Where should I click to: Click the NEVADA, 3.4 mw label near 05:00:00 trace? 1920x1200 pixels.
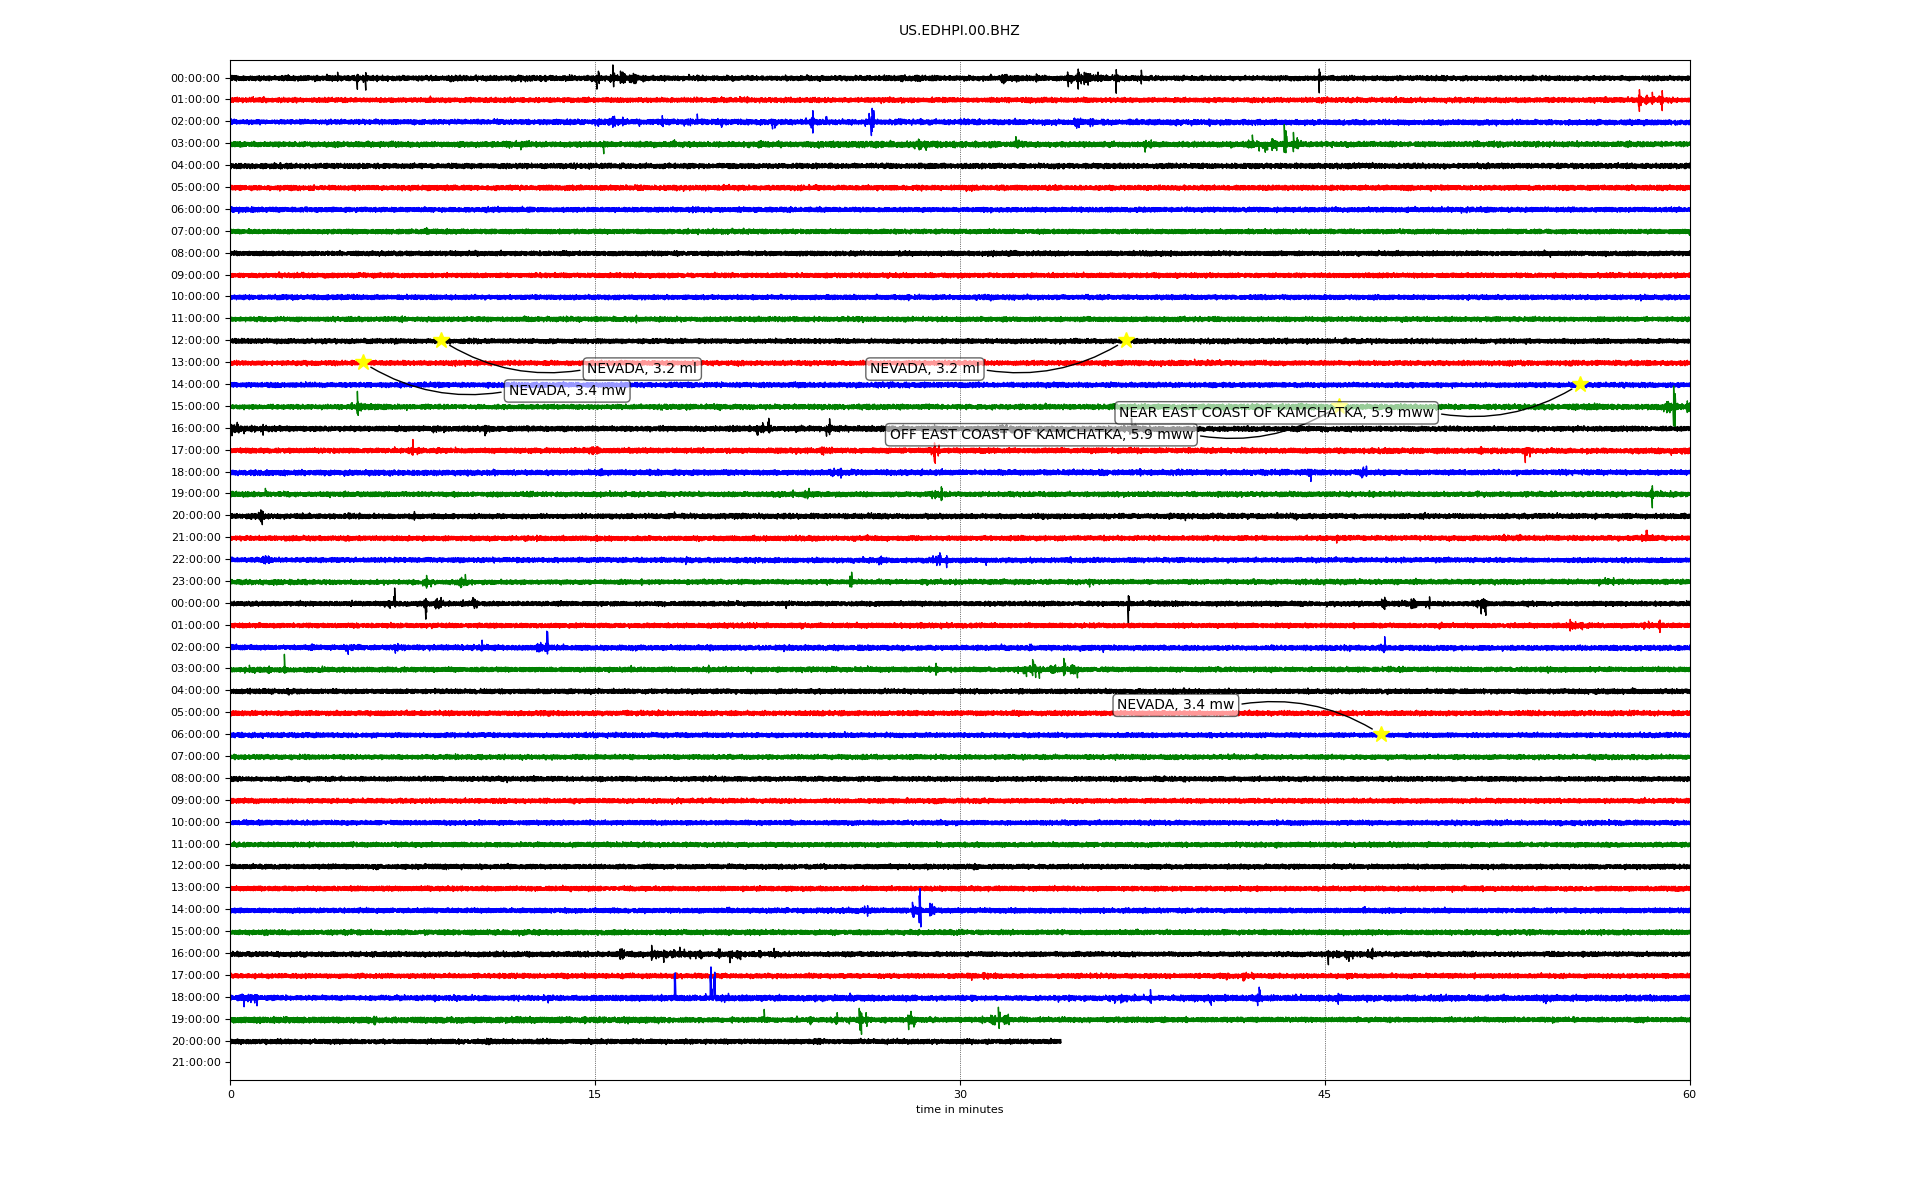[1175, 705]
